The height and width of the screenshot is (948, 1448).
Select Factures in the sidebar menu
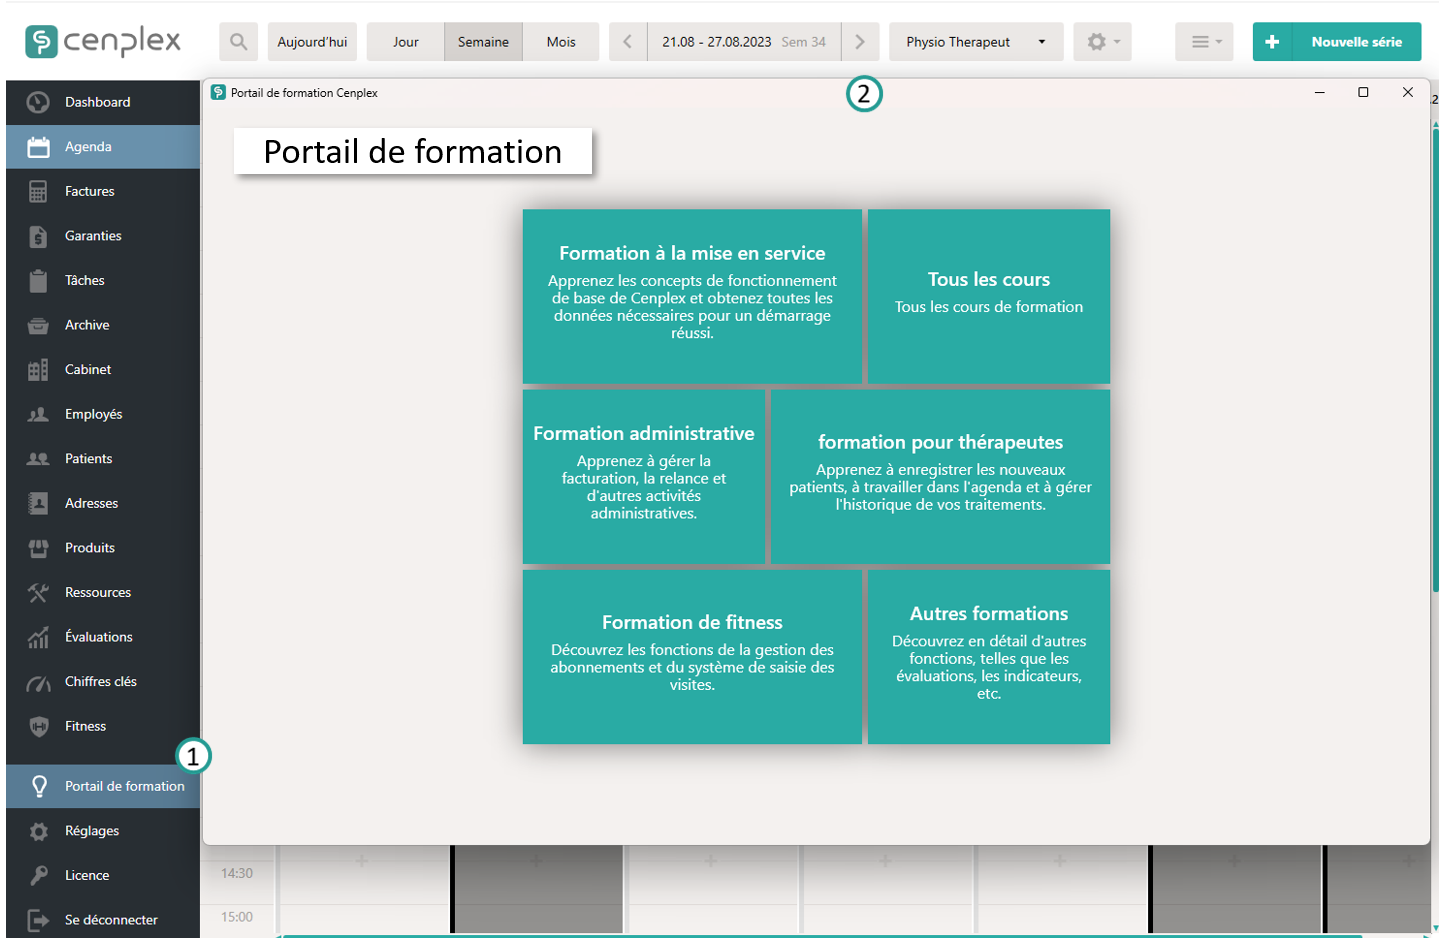103,191
